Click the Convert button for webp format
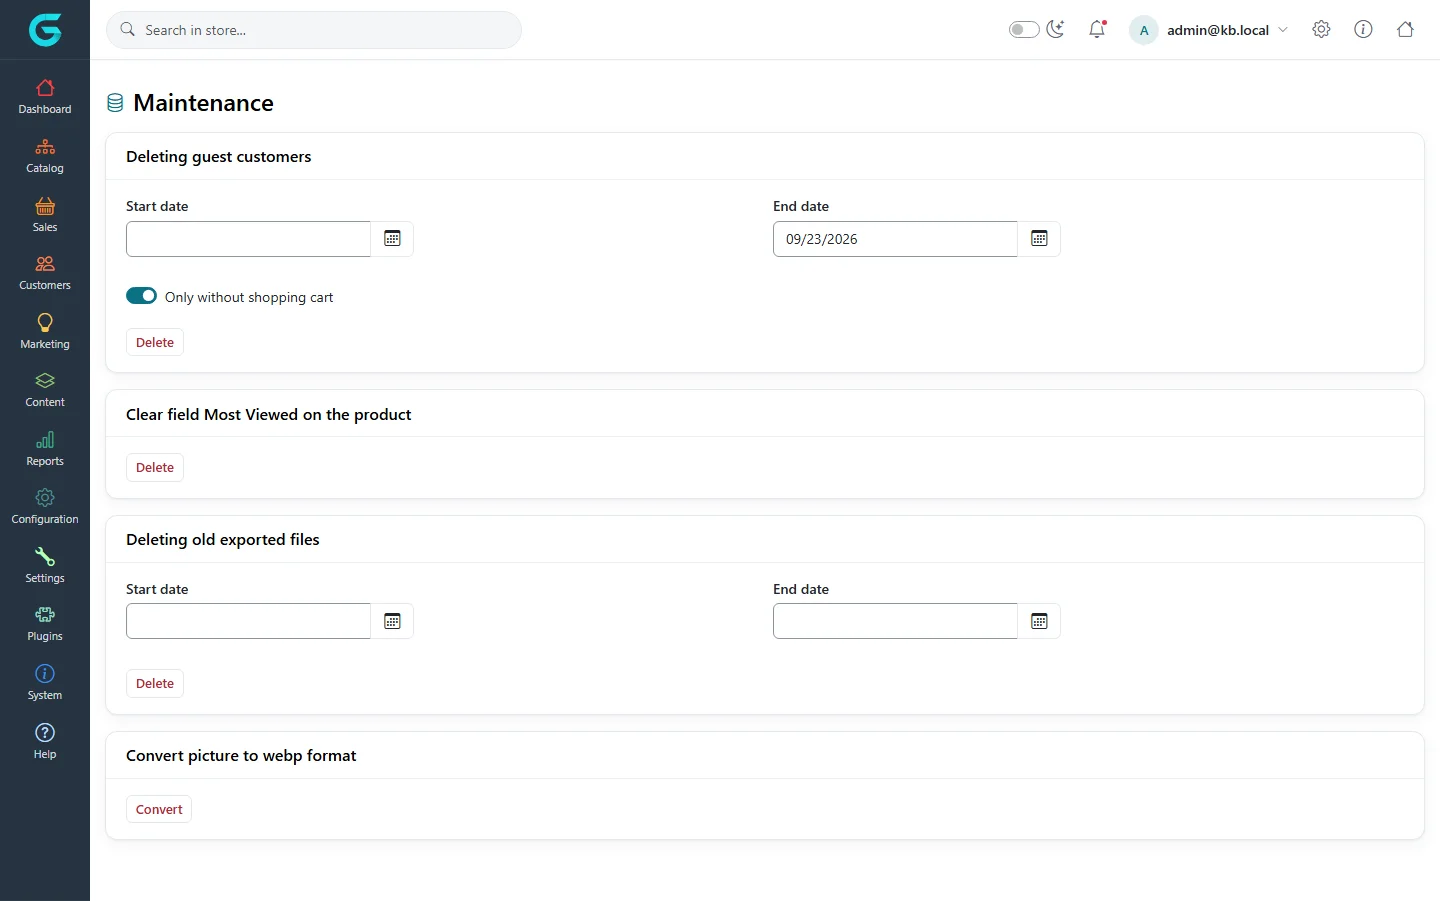 point(159,809)
